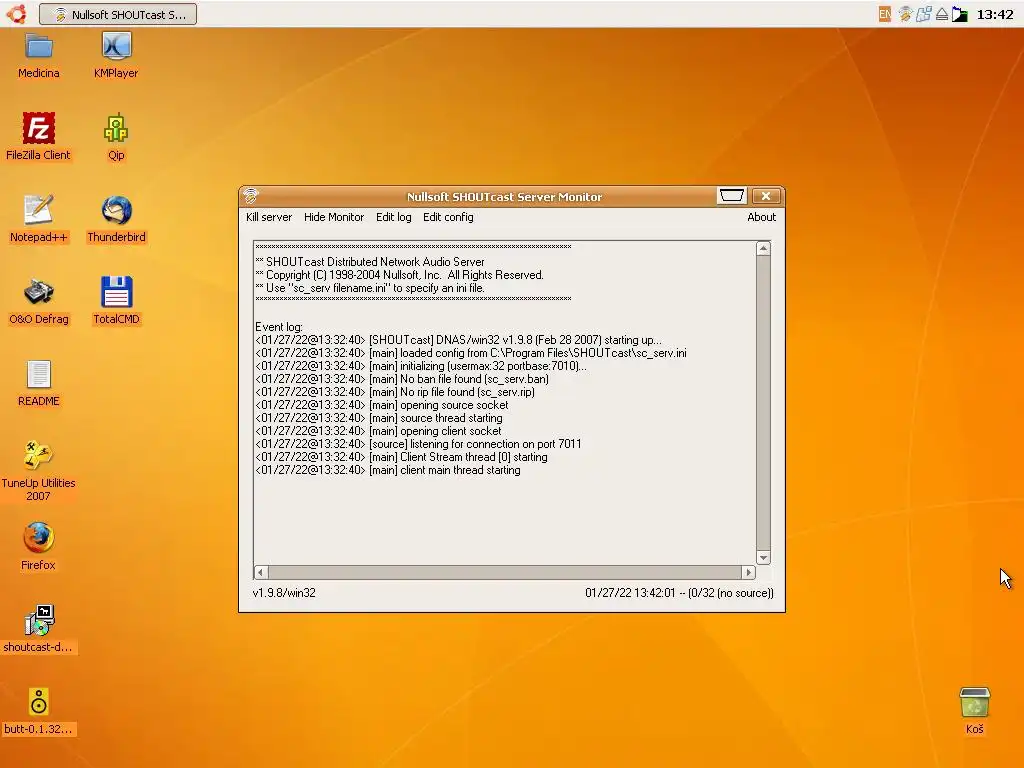
Task: Open the Medicina folder icon
Action: 39,47
